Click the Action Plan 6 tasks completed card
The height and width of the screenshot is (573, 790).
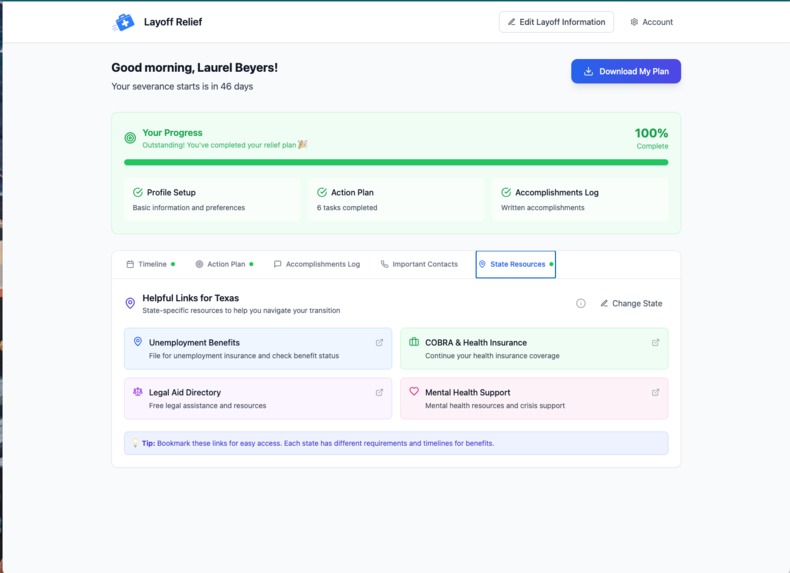coord(396,200)
